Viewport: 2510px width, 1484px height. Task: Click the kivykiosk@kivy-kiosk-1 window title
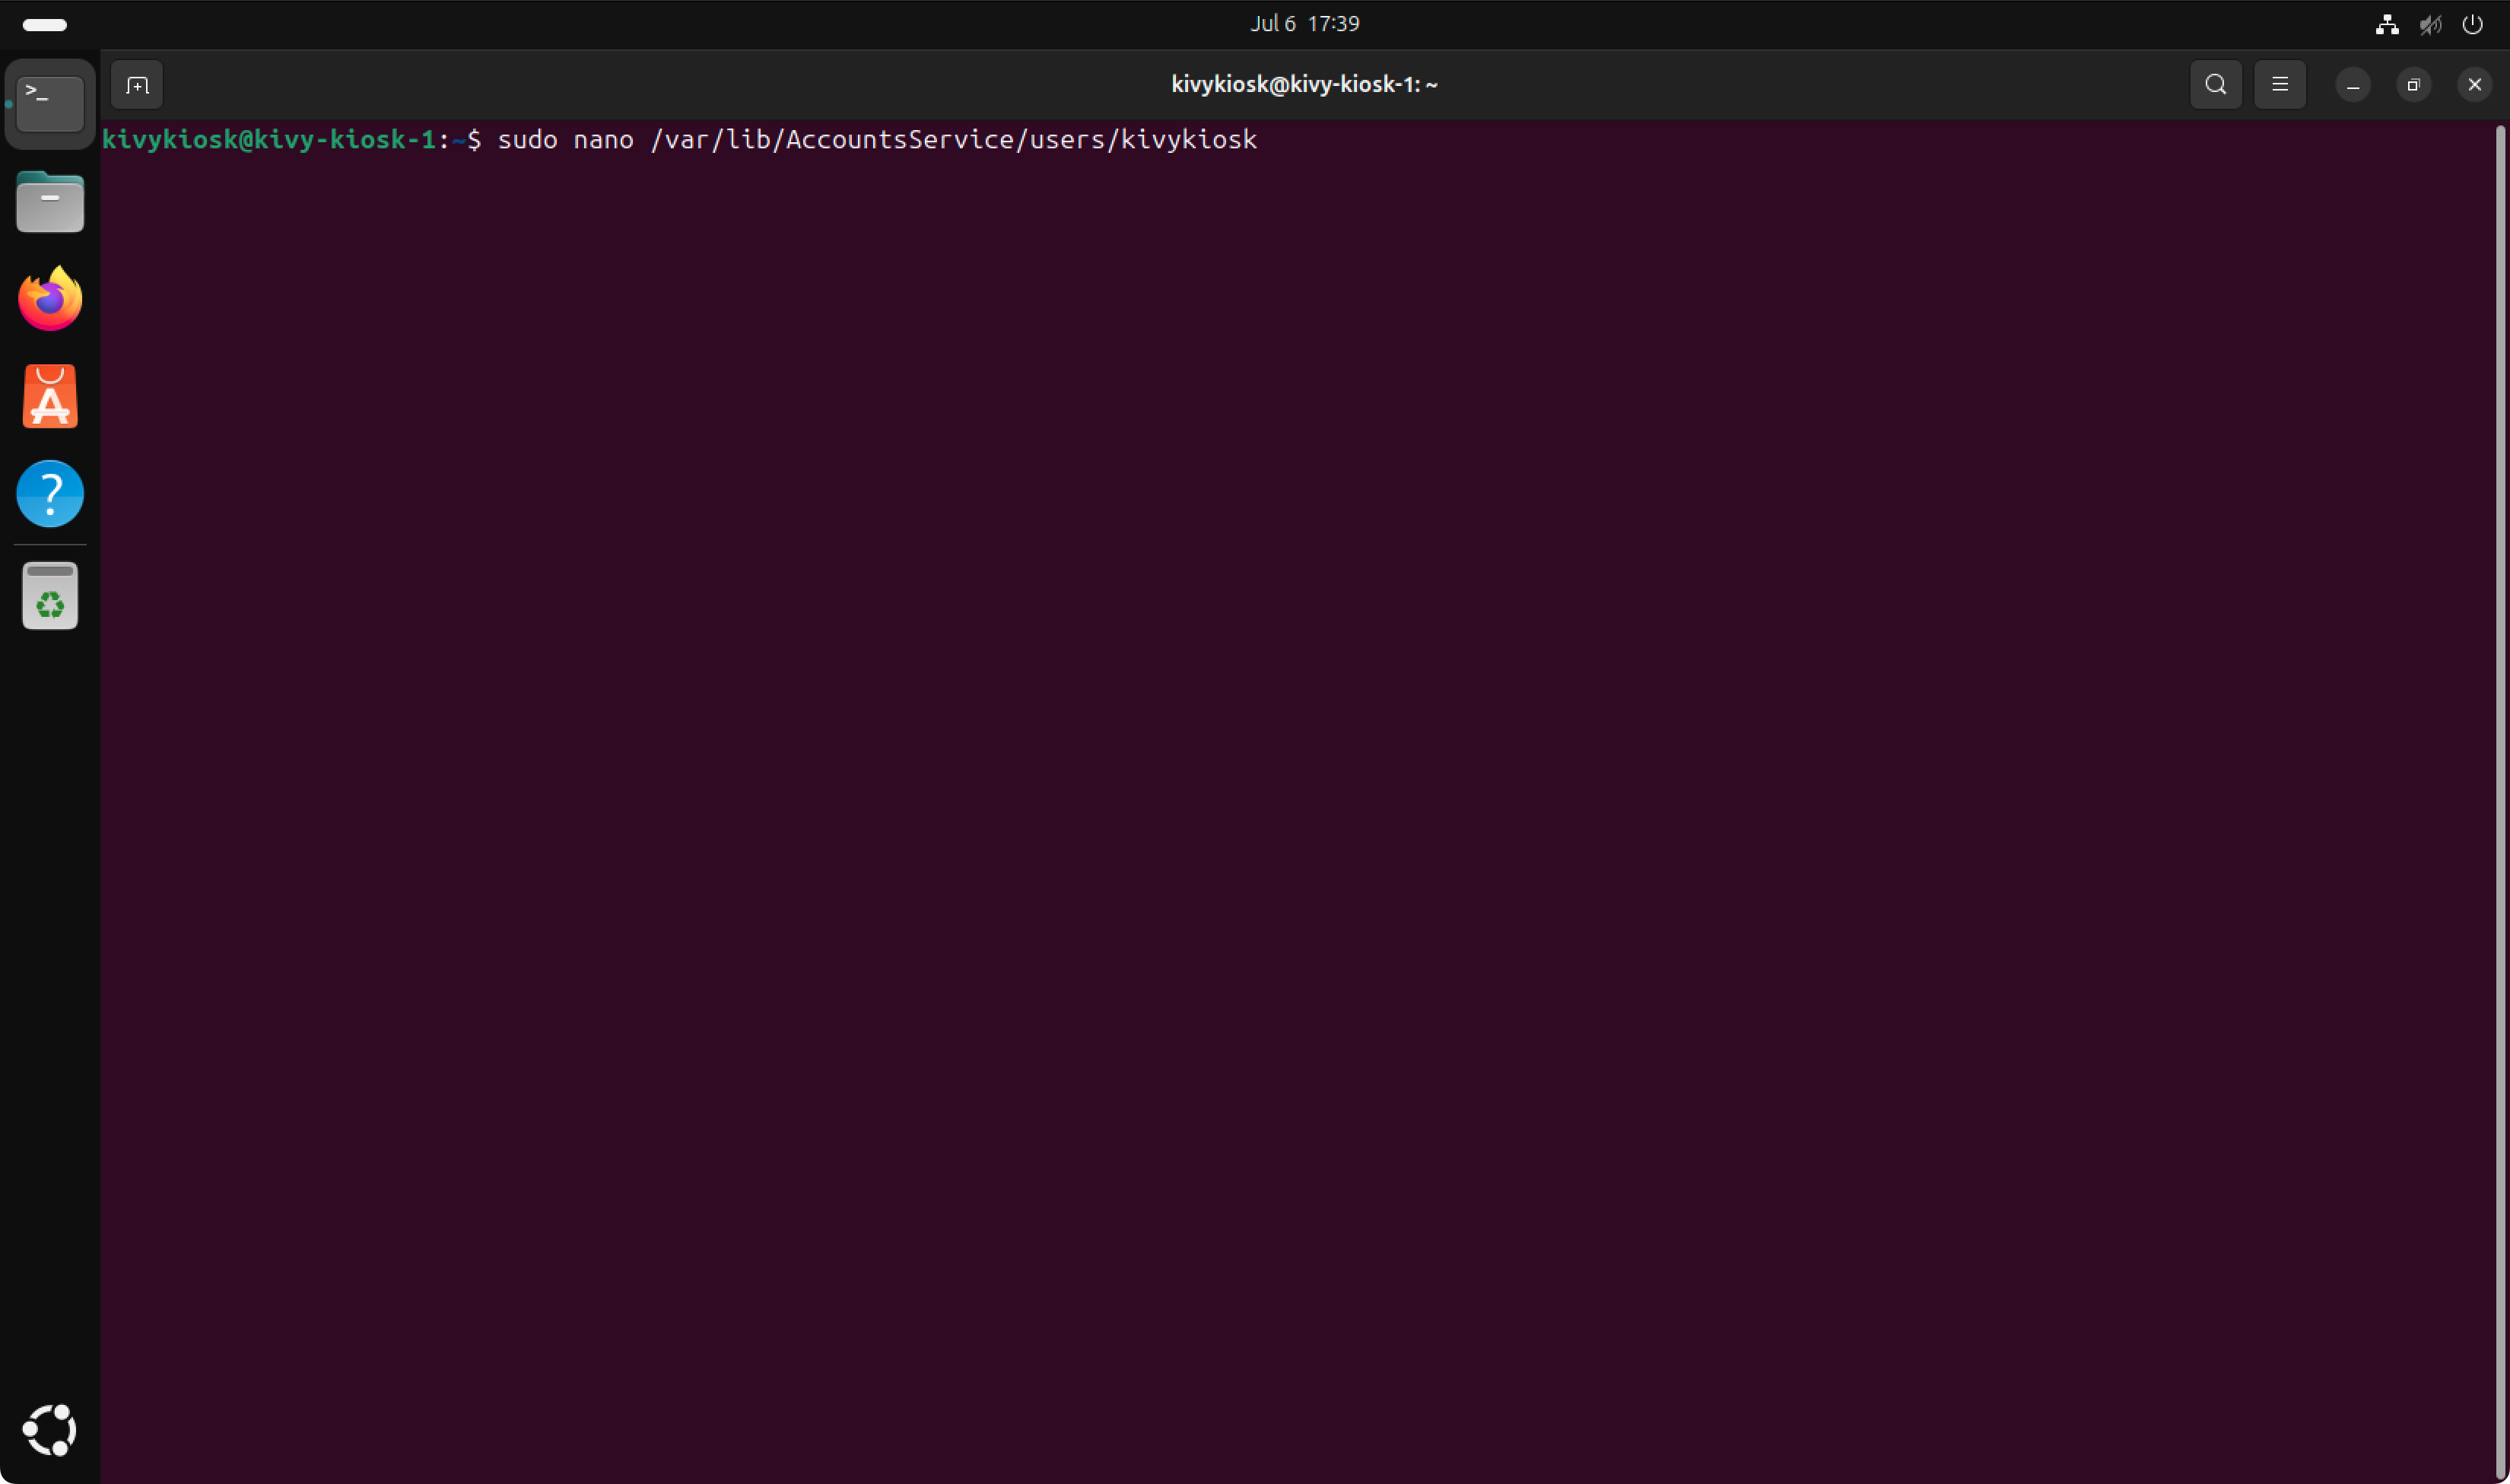coord(1304,85)
